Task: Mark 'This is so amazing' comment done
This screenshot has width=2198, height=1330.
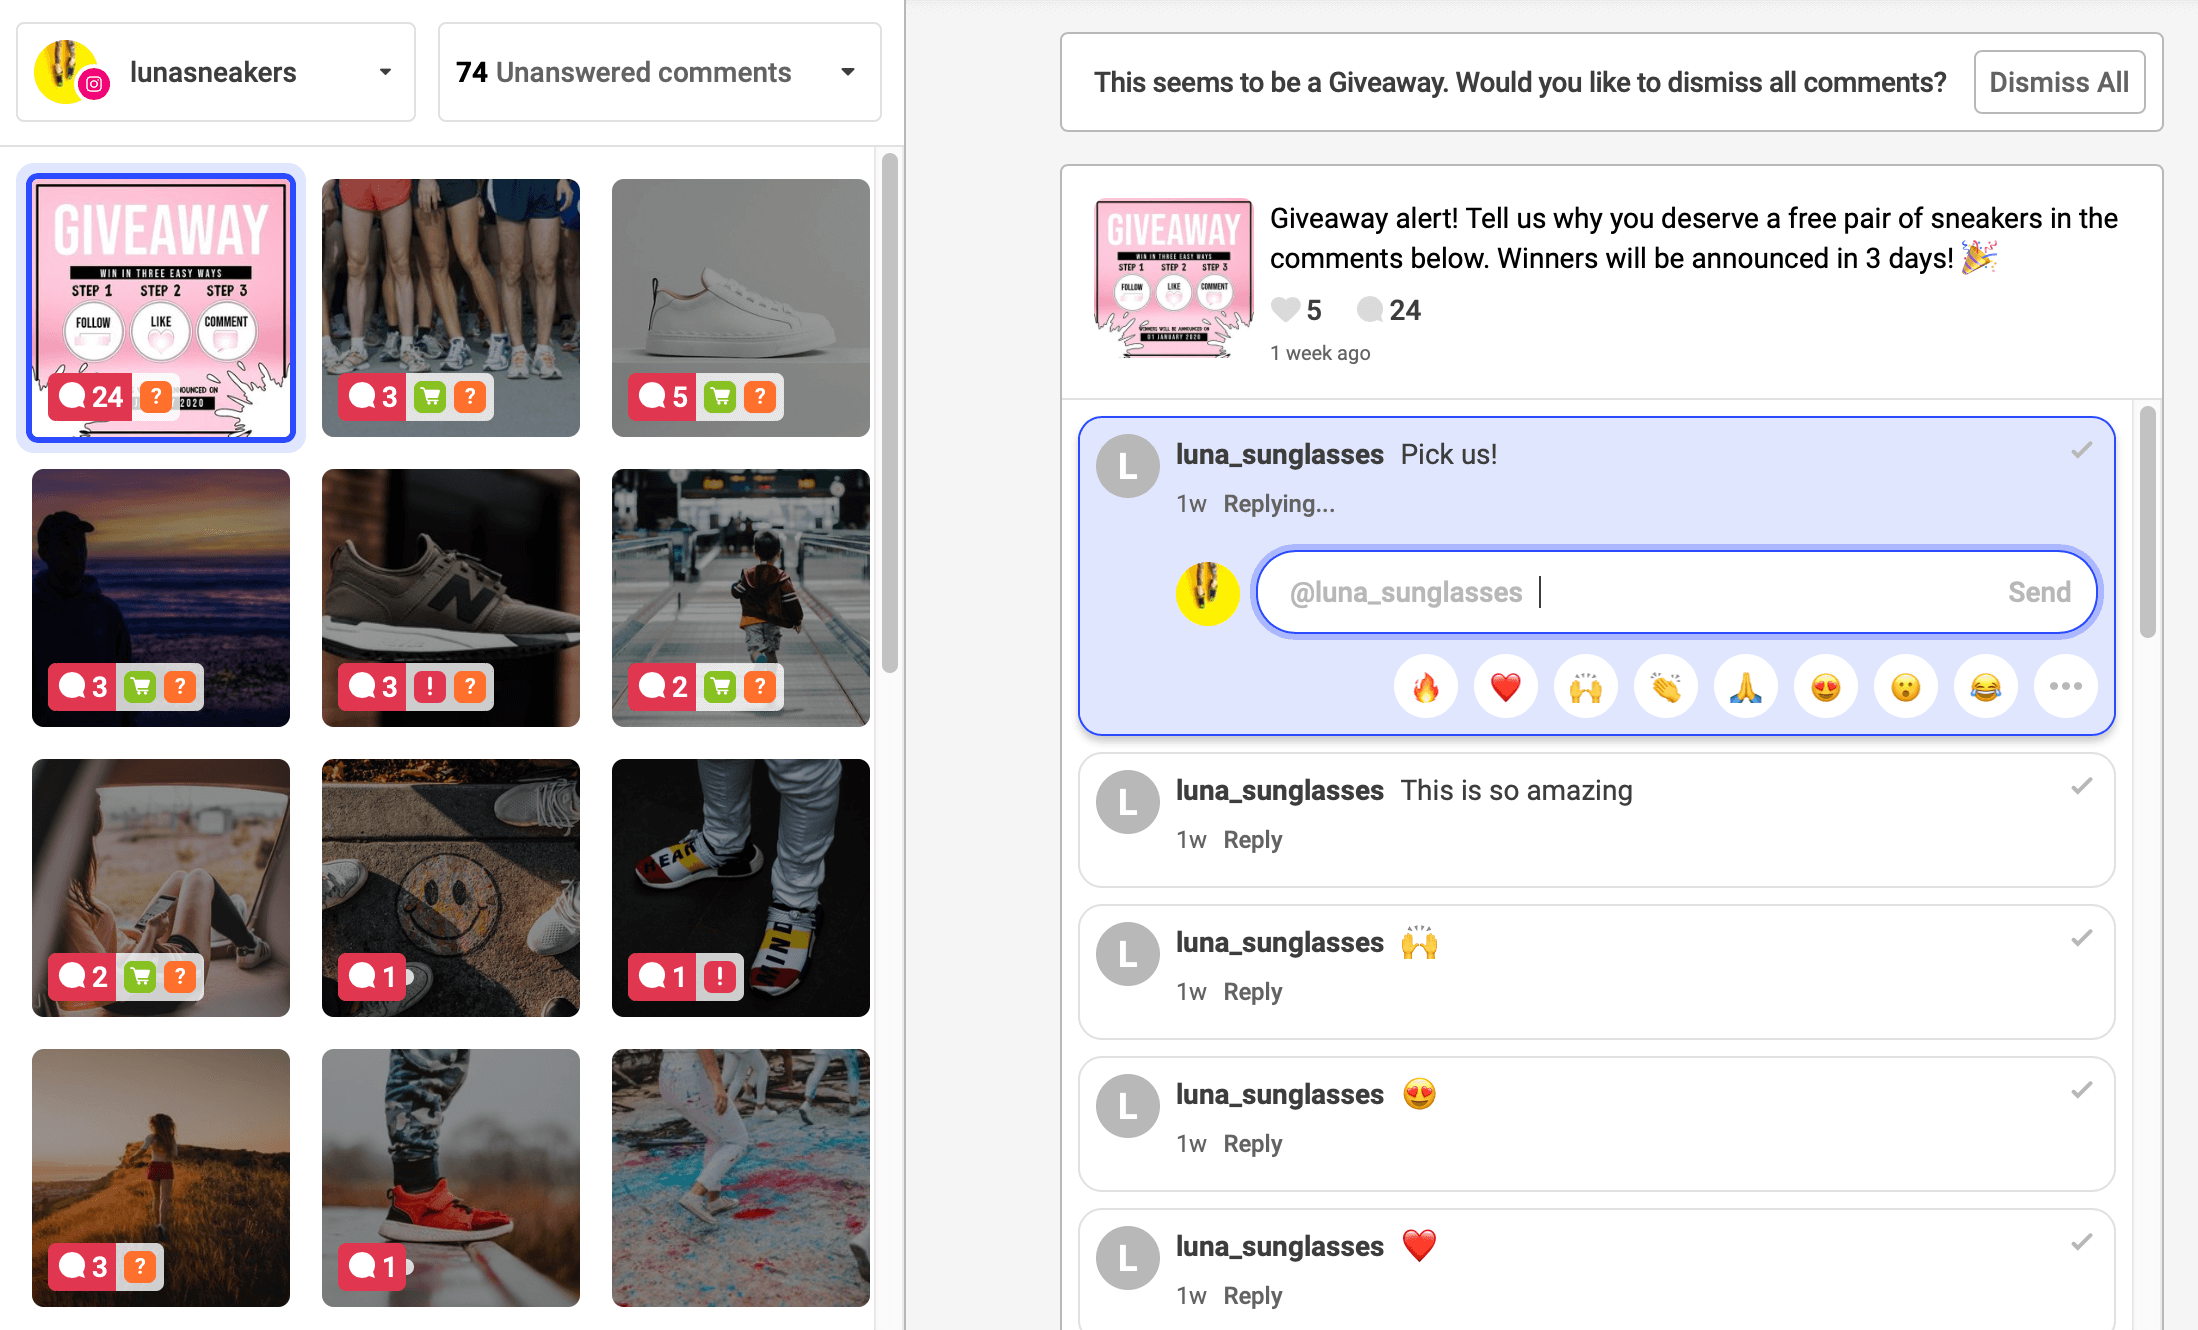Action: (2082, 787)
